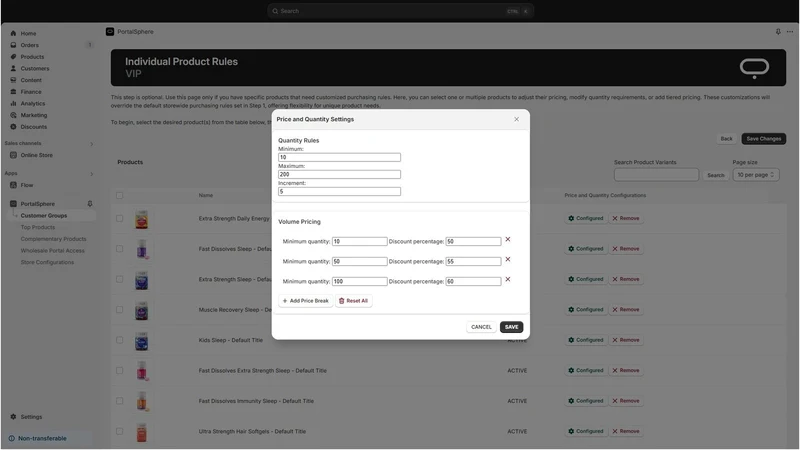
Task: Check the Extra Strength Sleep row checkbox
Action: [119, 279]
